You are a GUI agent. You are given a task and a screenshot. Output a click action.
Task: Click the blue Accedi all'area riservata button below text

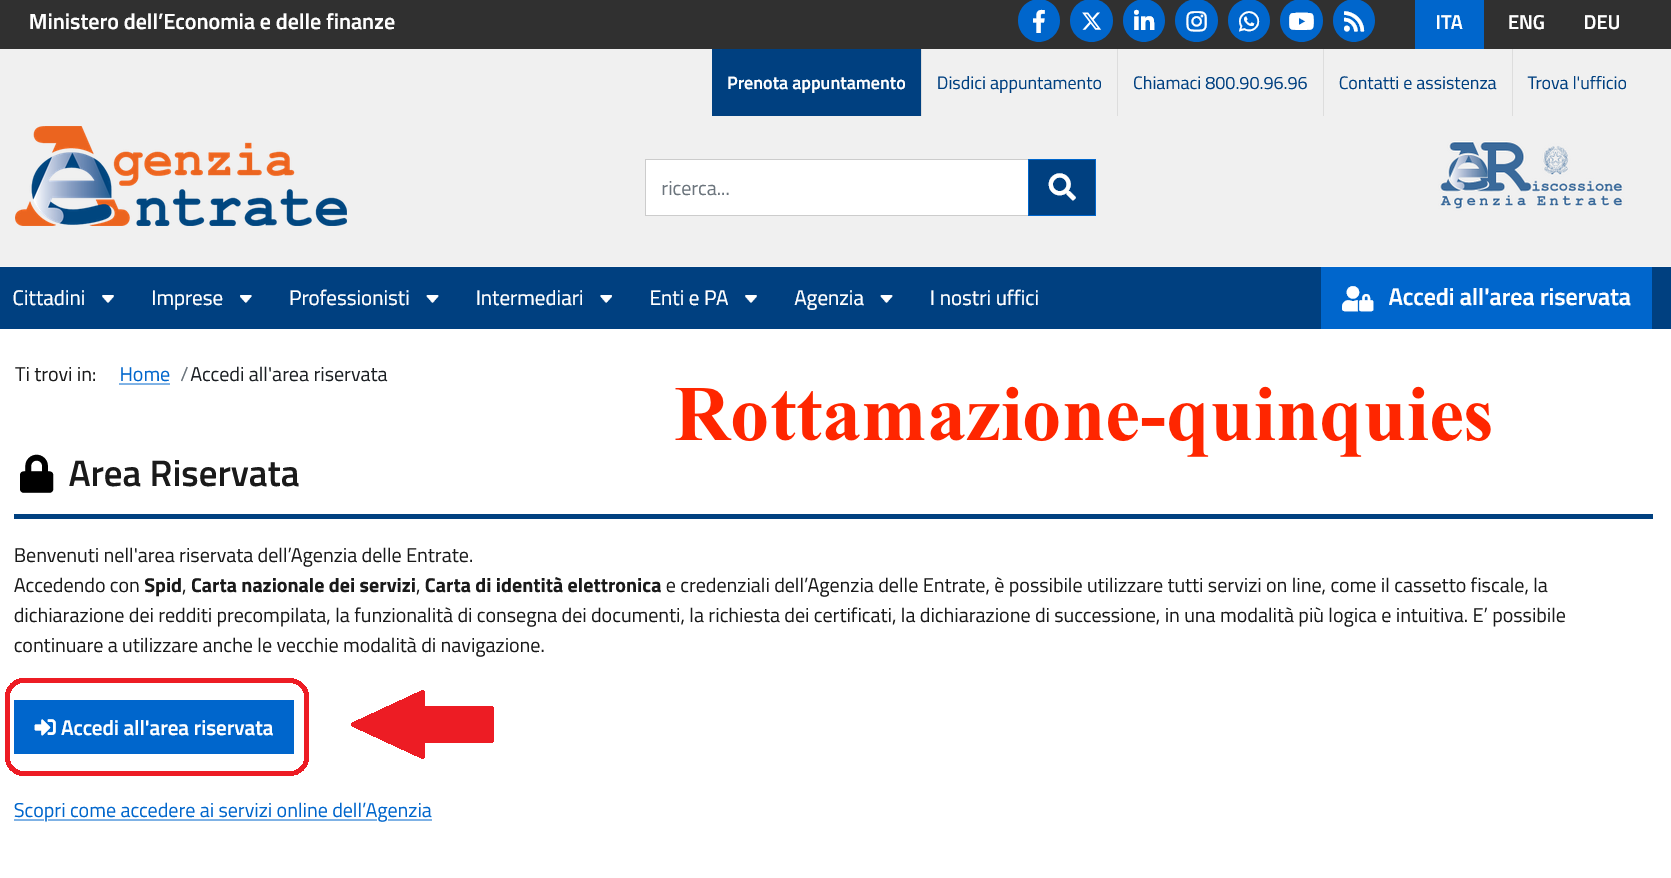(154, 727)
